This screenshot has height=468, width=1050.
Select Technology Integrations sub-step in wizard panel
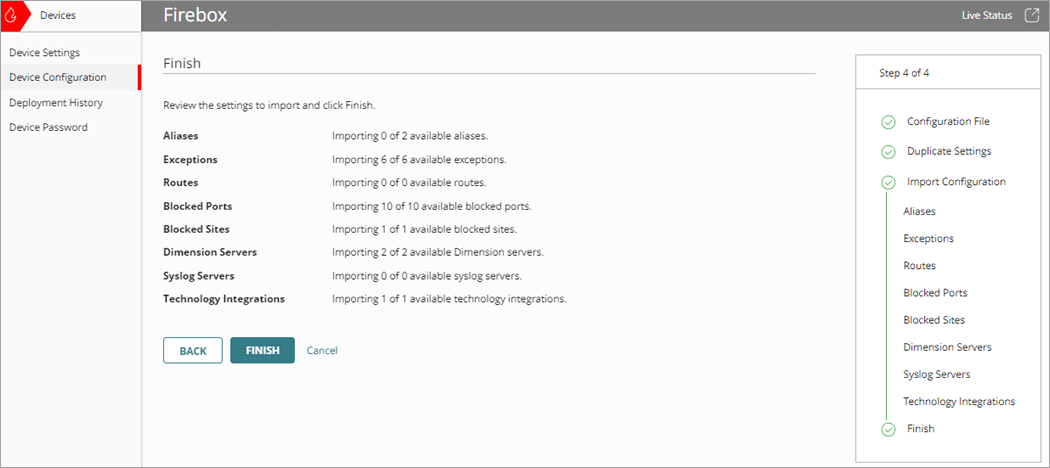[959, 402]
